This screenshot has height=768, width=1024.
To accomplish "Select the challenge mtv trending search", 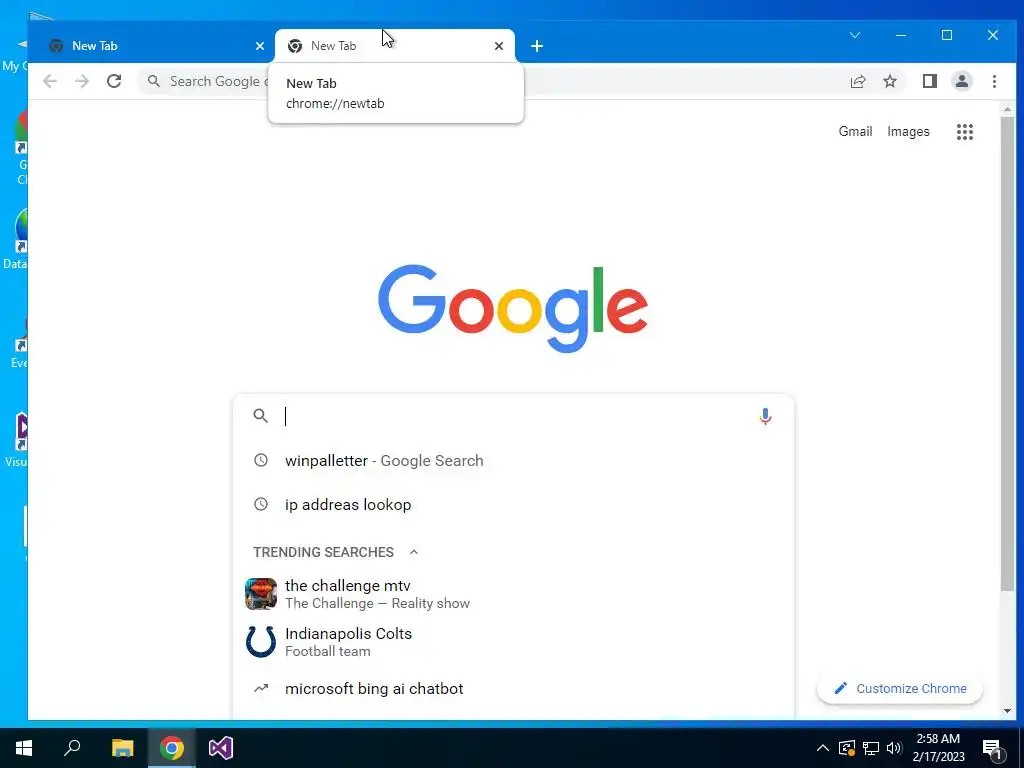I will point(513,594).
